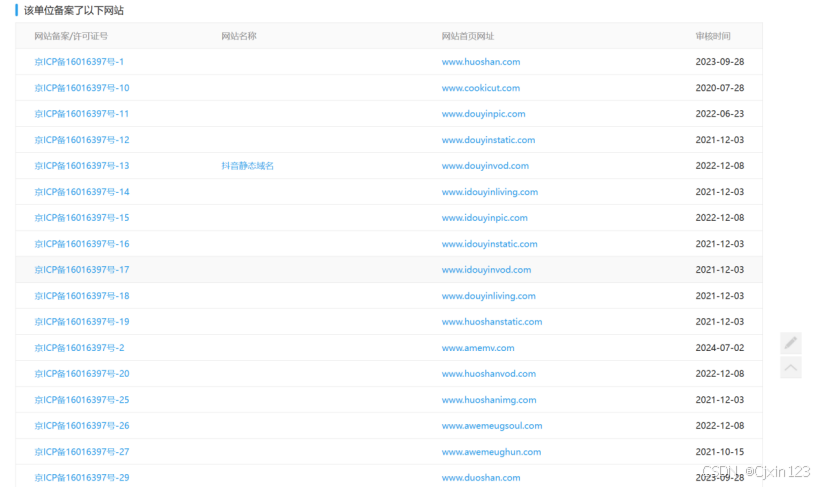
Task: Select date 2022-12-08 in awemeugsoul row
Action: (720, 426)
